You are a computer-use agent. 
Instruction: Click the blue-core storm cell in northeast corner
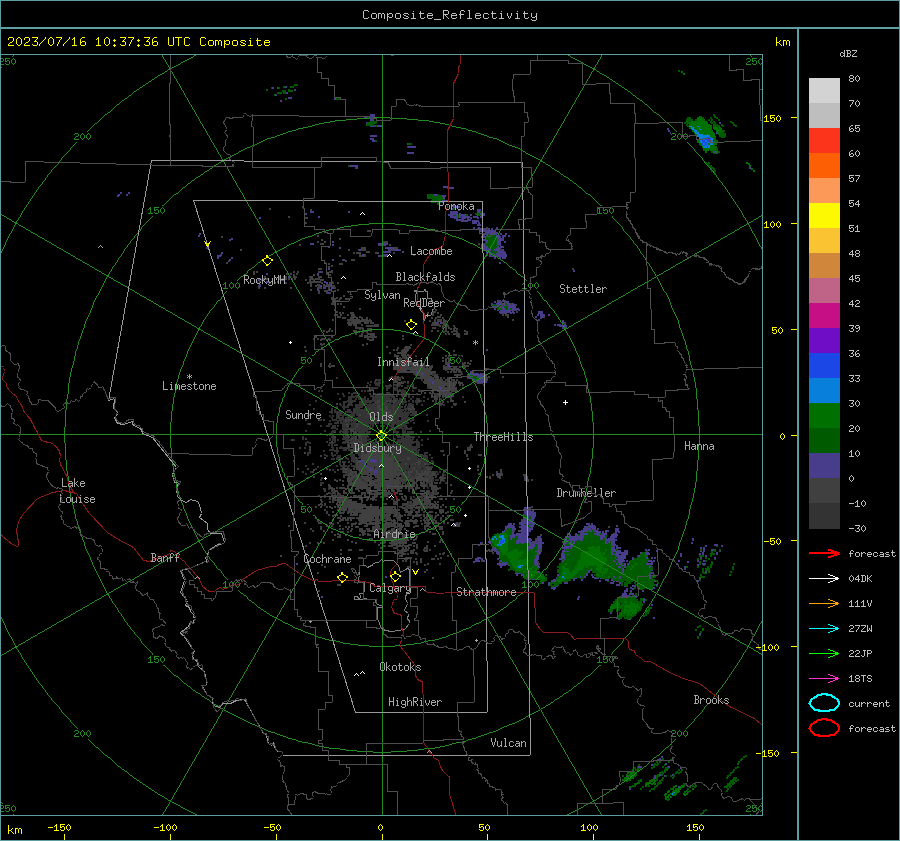click(704, 137)
